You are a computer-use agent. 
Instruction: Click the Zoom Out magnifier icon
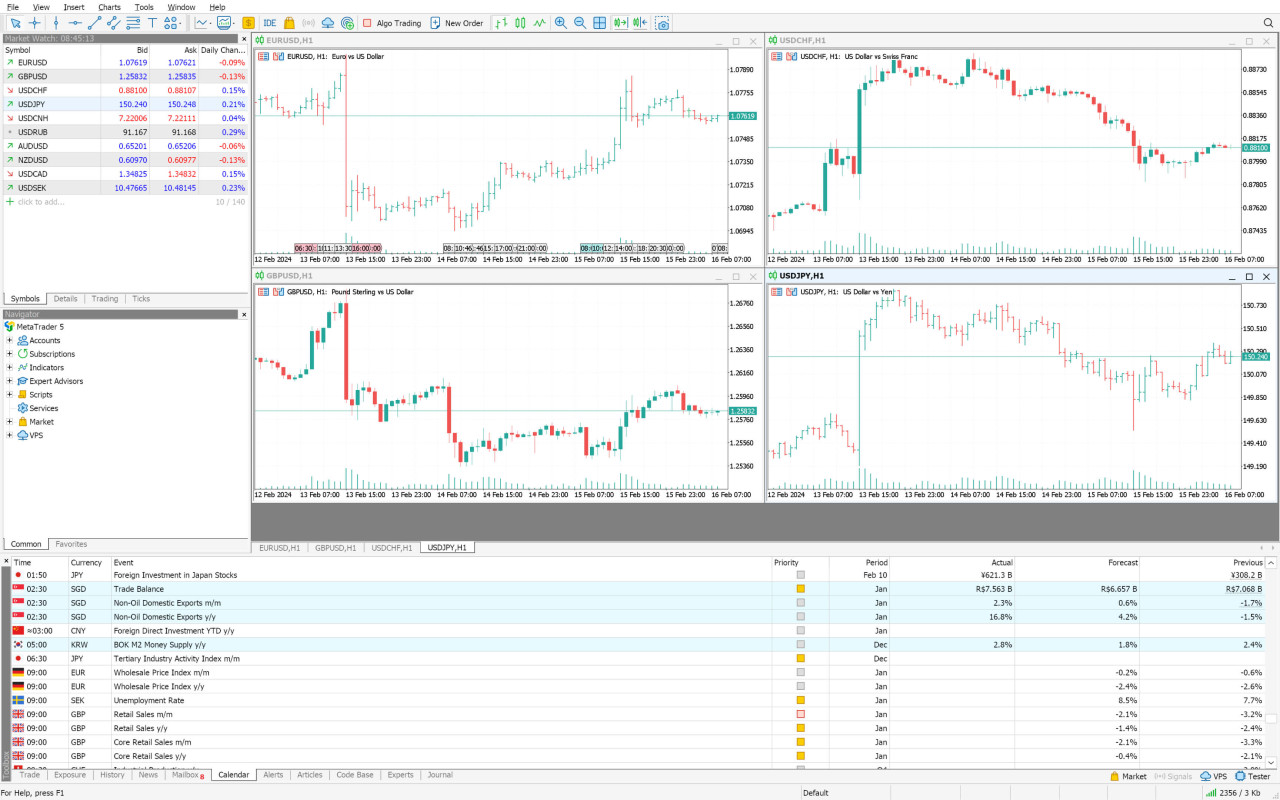pyautogui.click(x=579, y=23)
